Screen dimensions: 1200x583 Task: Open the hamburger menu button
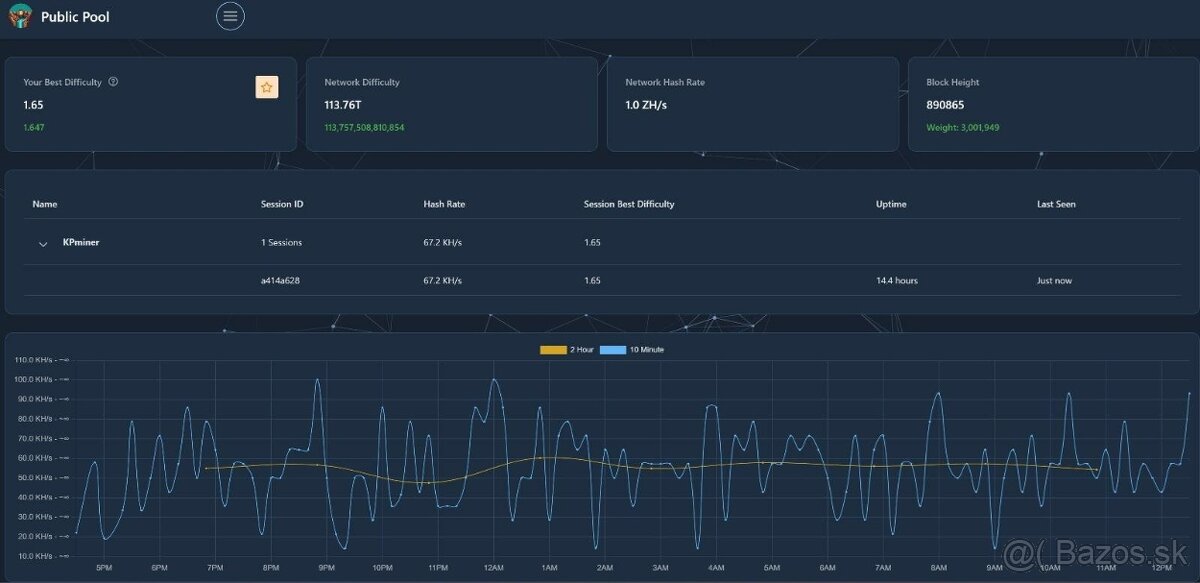(230, 16)
